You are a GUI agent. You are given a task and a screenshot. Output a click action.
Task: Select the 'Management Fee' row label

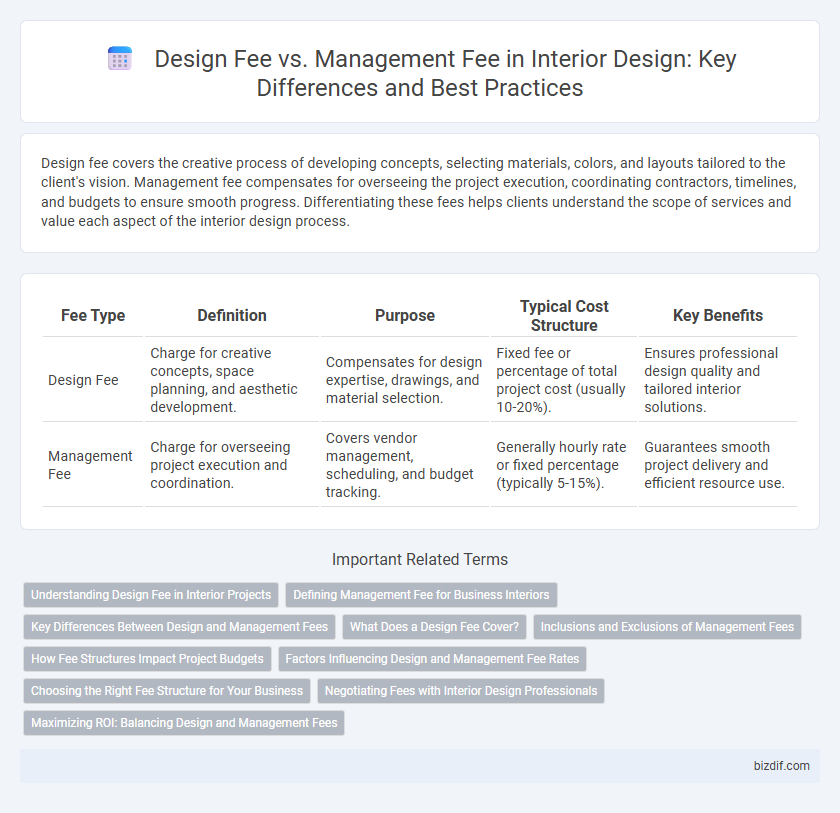[x=90, y=465]
